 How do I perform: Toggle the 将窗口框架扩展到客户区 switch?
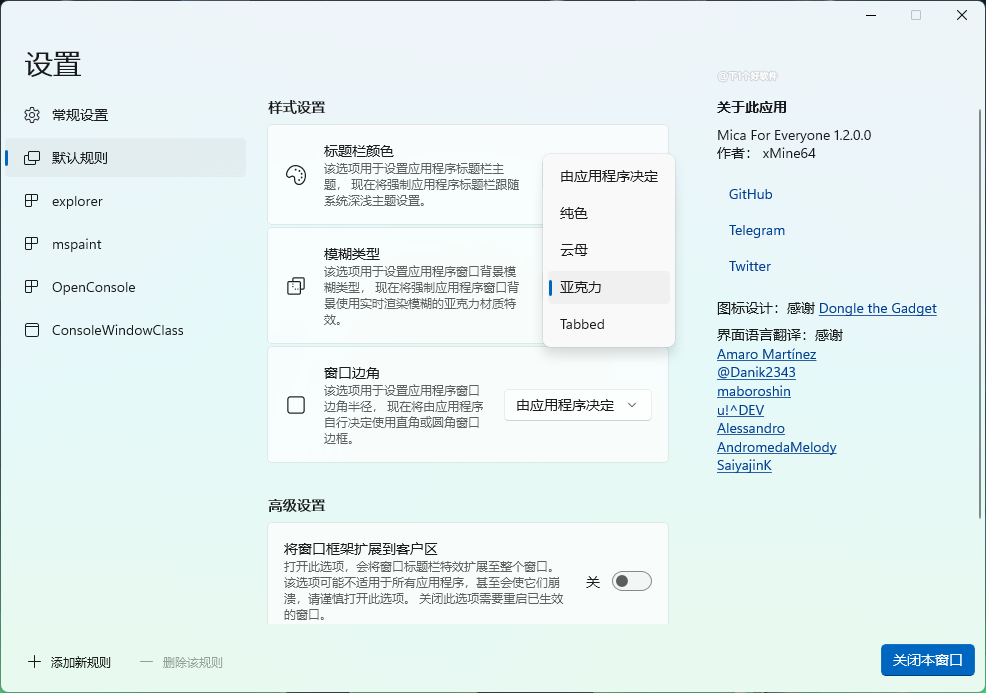631,581
